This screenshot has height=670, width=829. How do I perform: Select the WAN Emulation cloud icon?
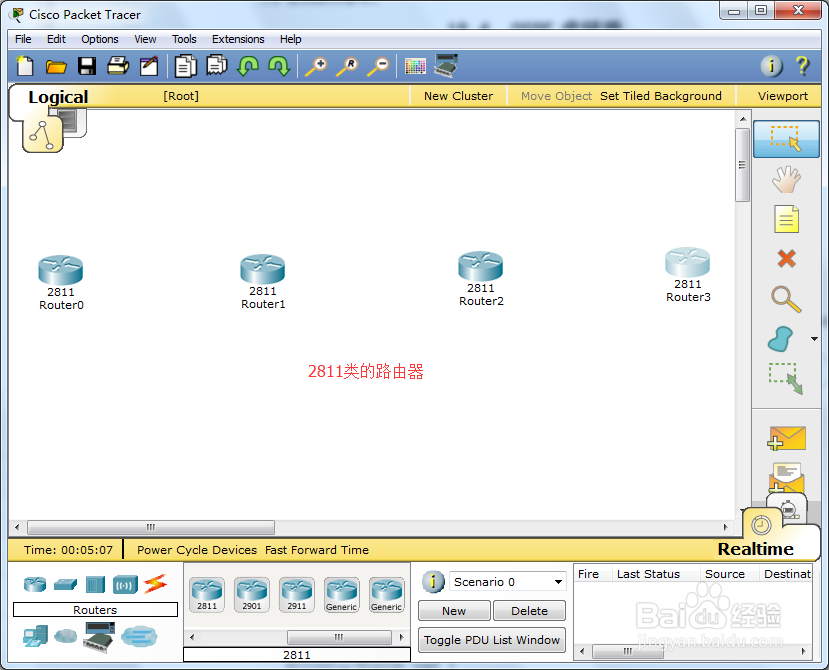click(x=66, y=636)
